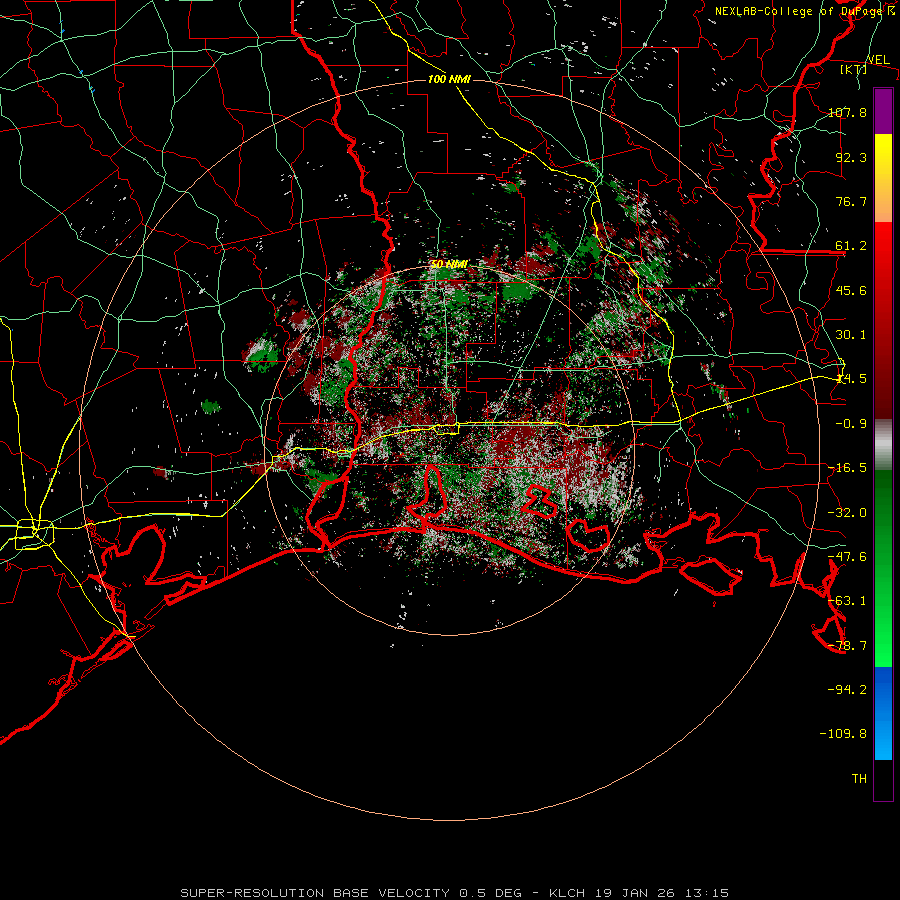Click the KLCH station identifier in the caption

[x=567, y=893]
